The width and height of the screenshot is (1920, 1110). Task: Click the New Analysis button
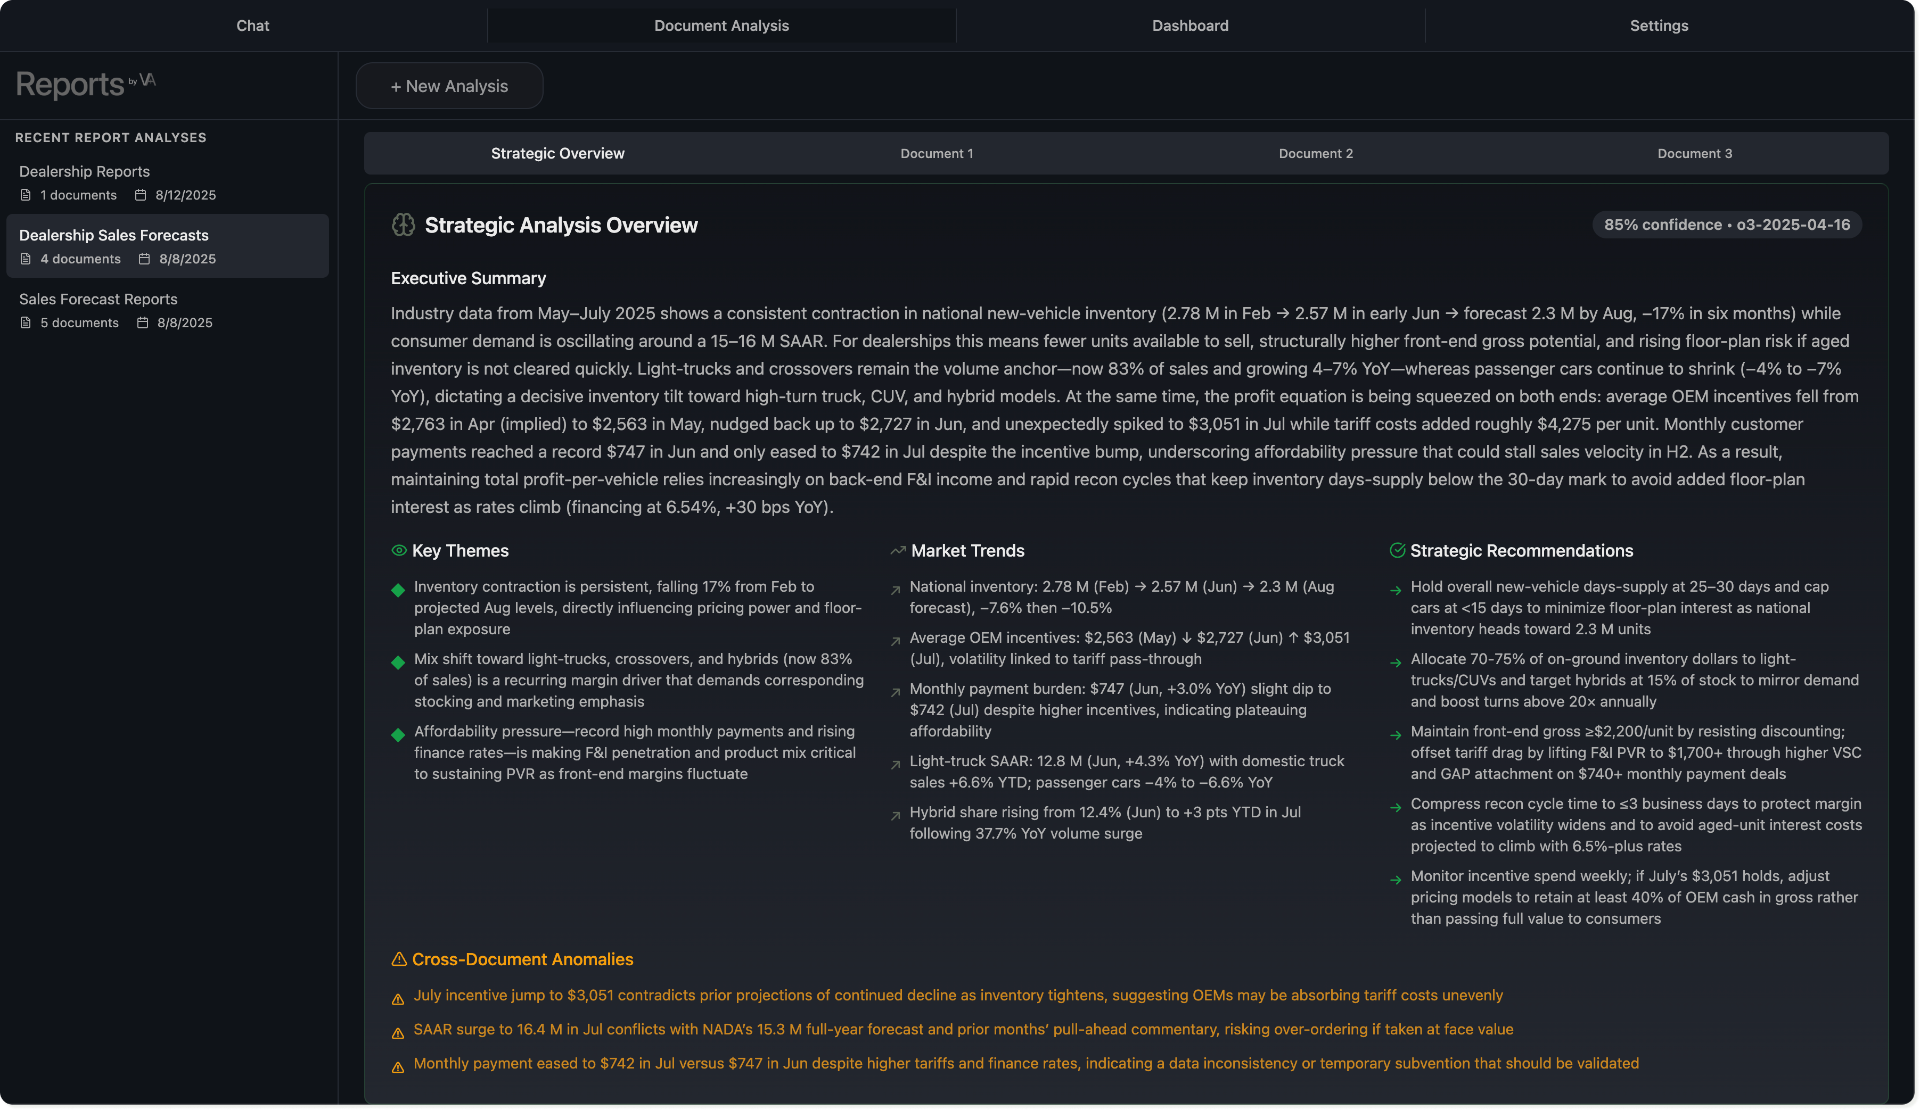coord(449,86)
